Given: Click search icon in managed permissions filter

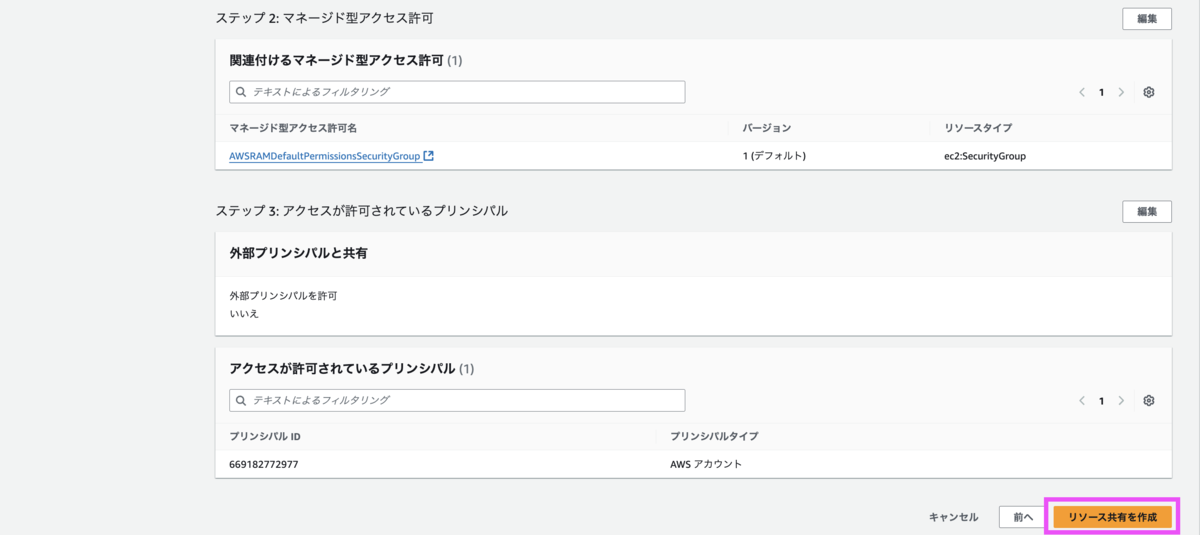Looking at the screenshot, I should click(240, 92).
